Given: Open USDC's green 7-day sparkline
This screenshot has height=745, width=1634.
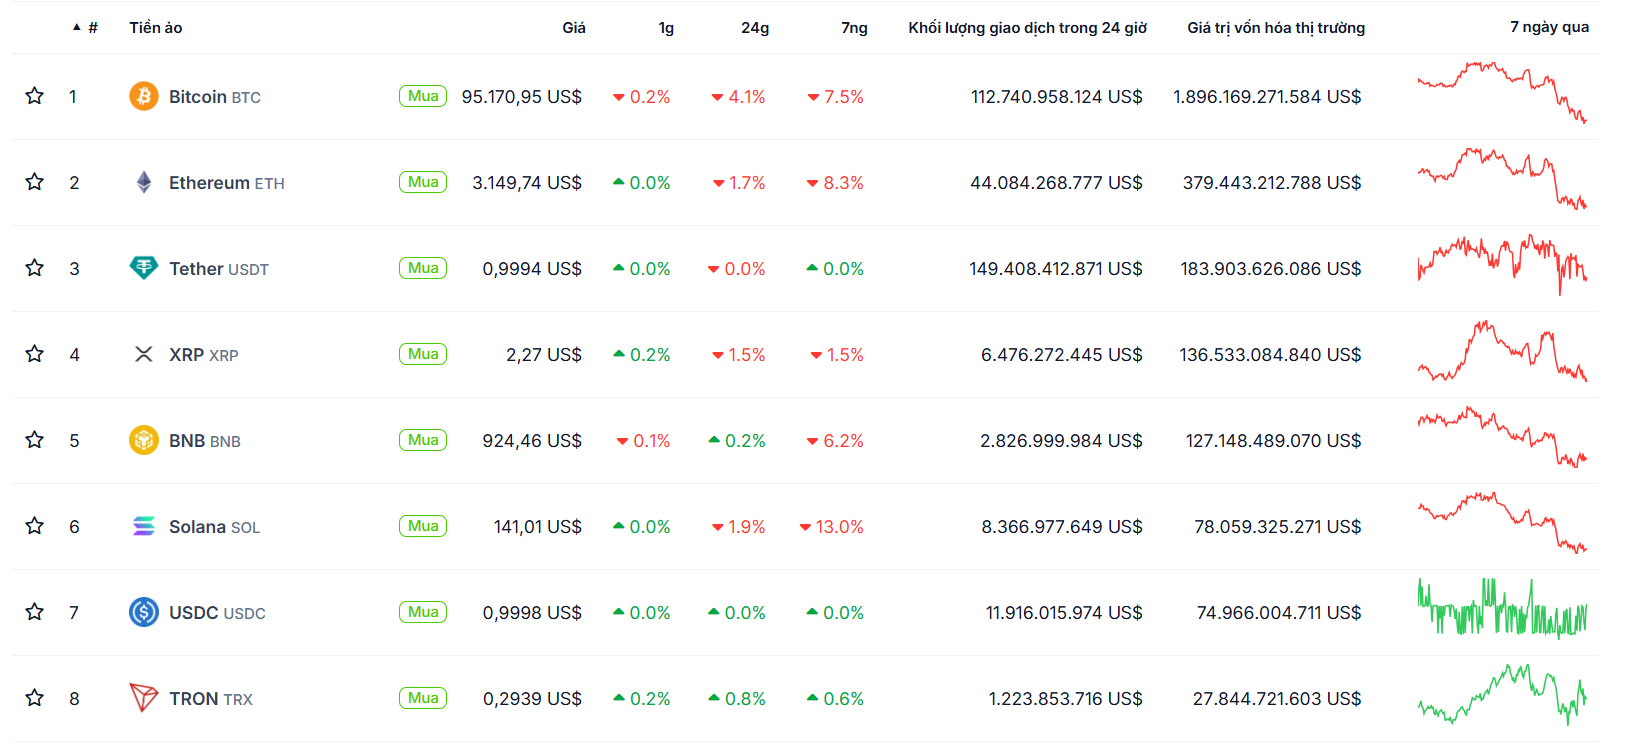Looking at the screenshot, I should point(1502,608).
